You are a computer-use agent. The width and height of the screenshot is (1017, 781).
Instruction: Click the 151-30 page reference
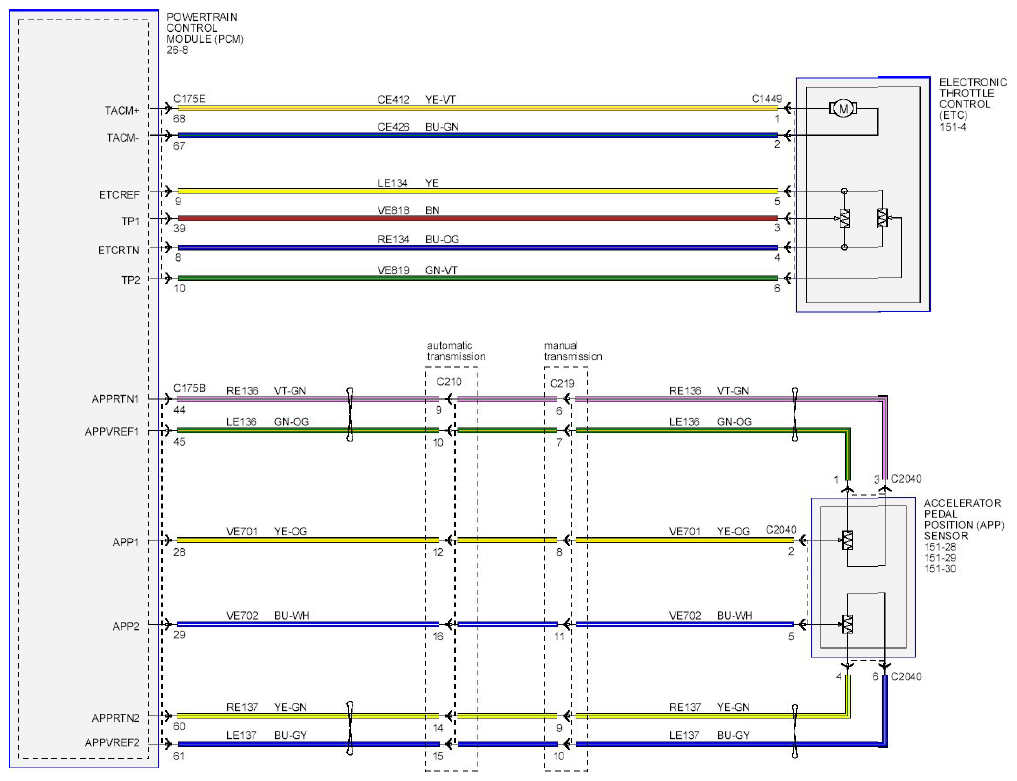coord(940,569)
